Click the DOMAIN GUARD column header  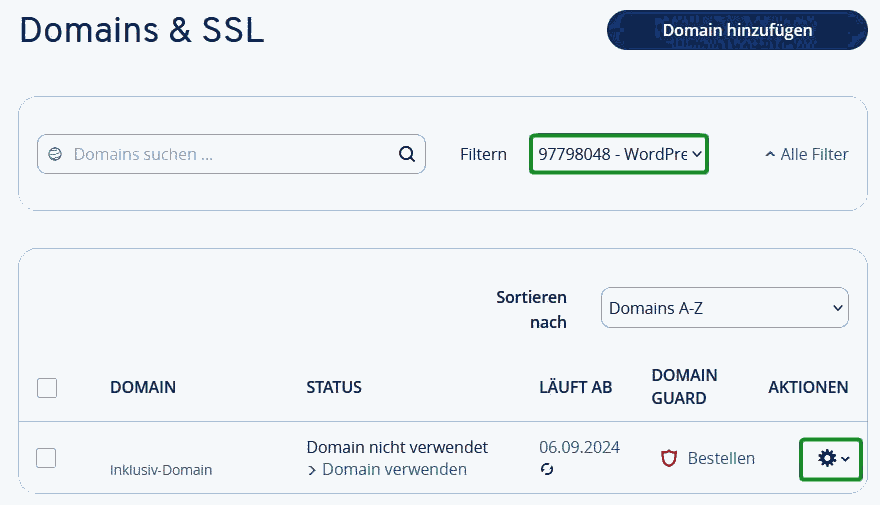coord(684,387)
